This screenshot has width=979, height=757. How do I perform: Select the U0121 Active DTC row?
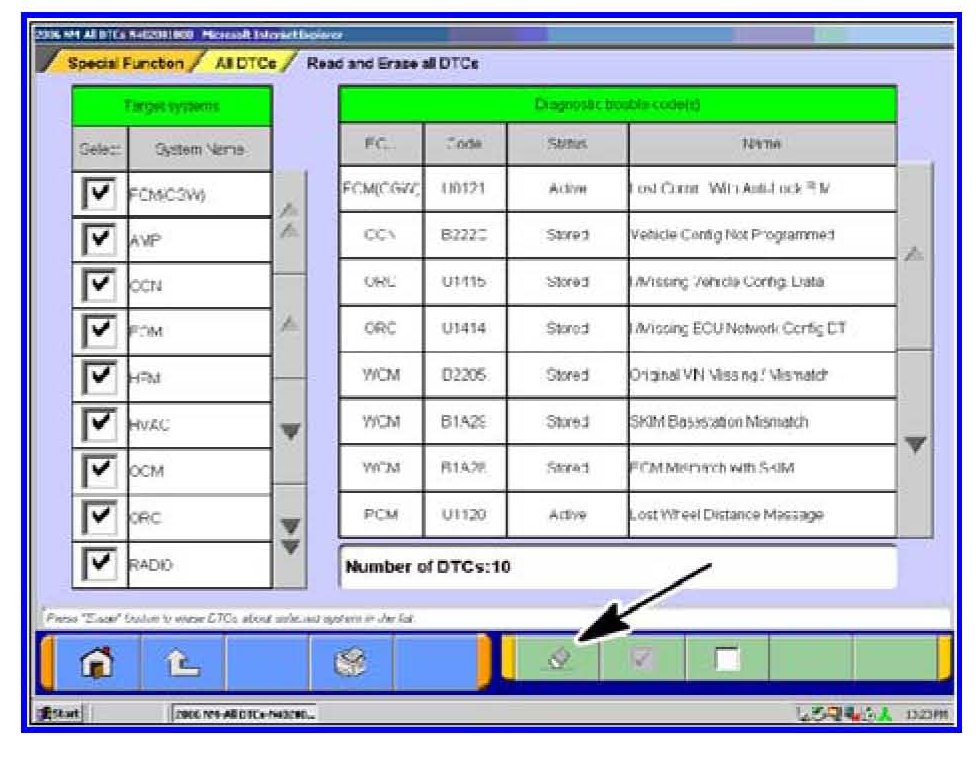pyautogui.click(x=617, y=189)
